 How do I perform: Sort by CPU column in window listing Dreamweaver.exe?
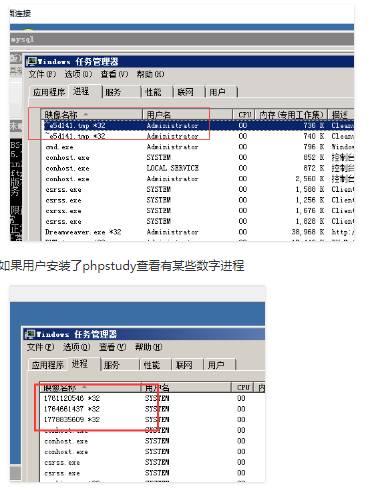pyautogui.click(x=244, y=115)
